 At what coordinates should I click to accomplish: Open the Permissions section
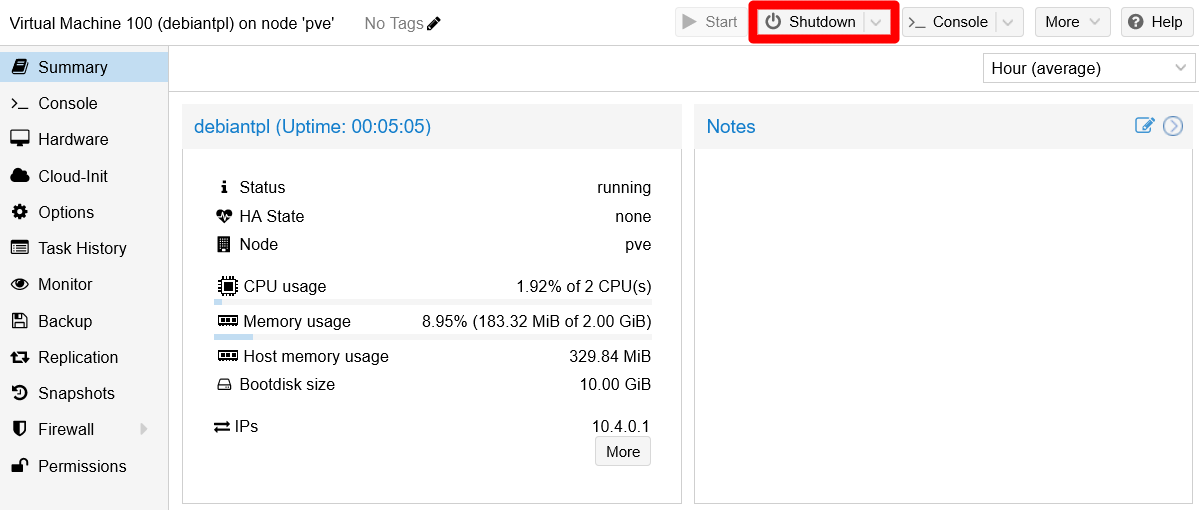(82, 466)
